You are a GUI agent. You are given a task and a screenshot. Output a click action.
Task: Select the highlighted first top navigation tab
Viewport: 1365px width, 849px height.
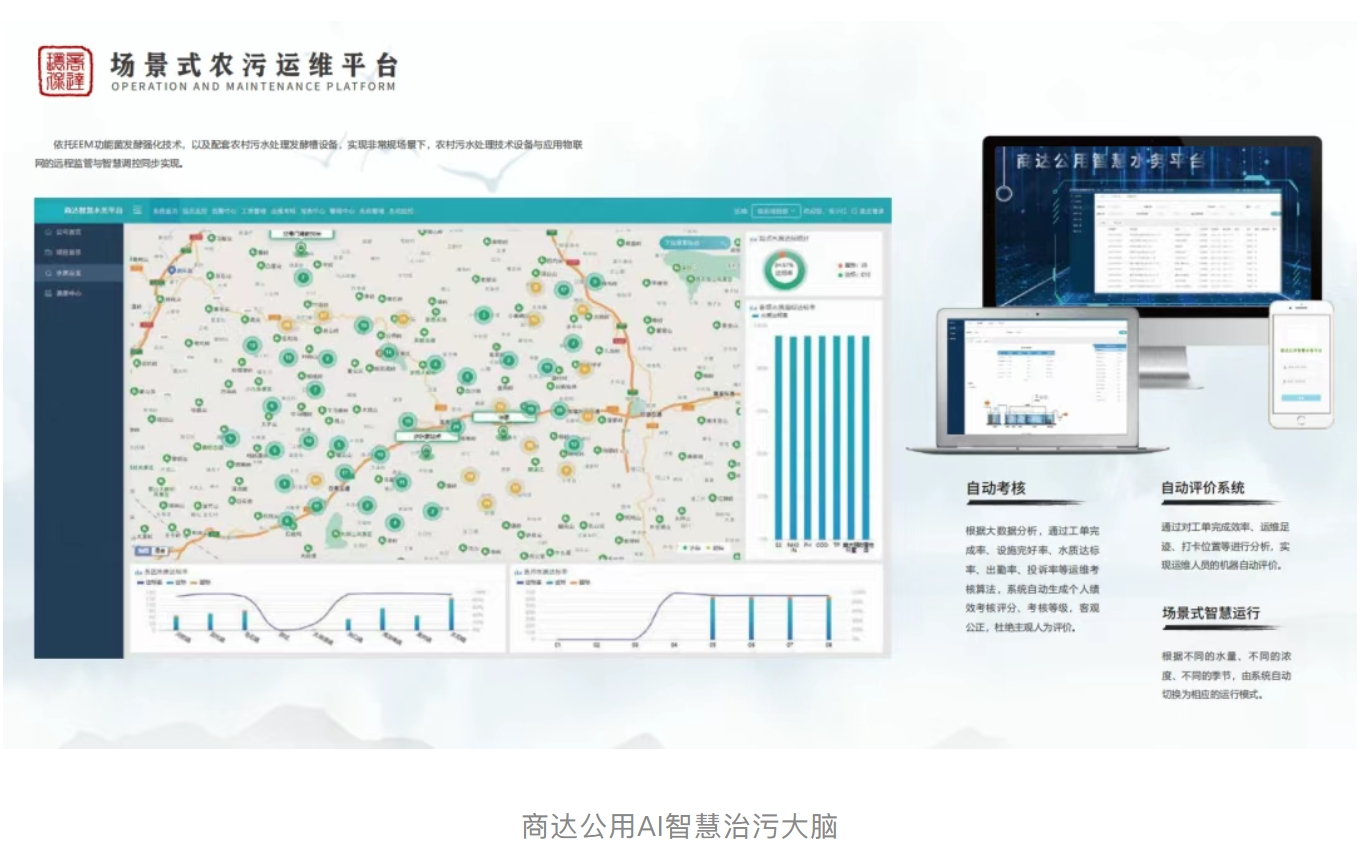point(166,211)
